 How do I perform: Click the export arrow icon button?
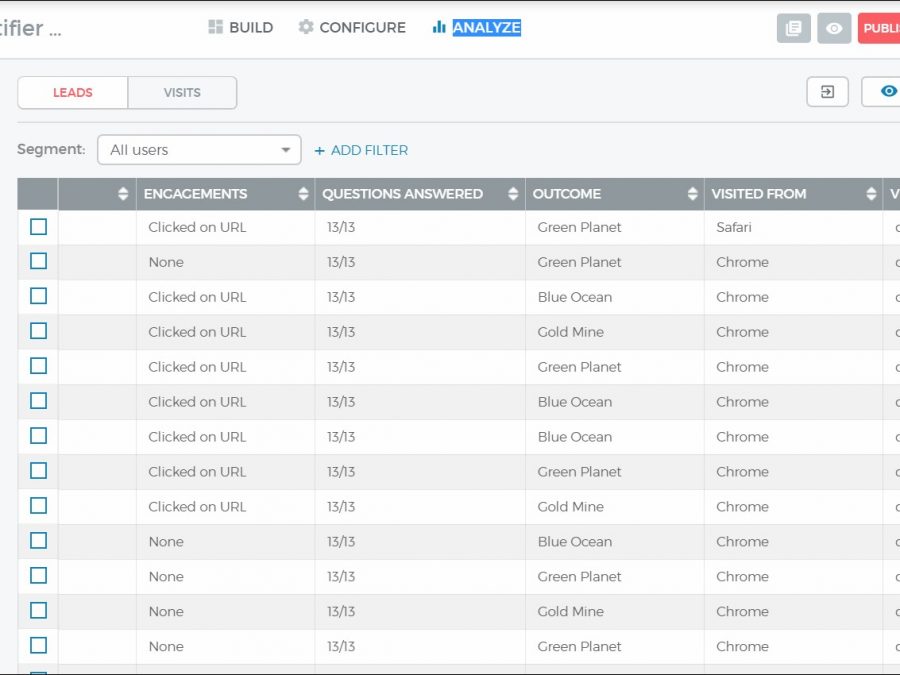(827, 92)
